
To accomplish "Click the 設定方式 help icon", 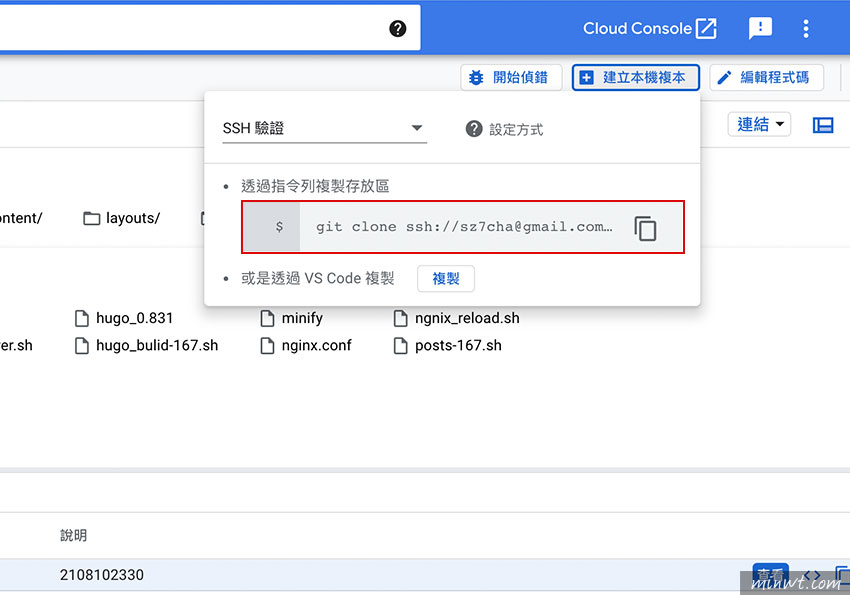I will click(x=474, y=129).
